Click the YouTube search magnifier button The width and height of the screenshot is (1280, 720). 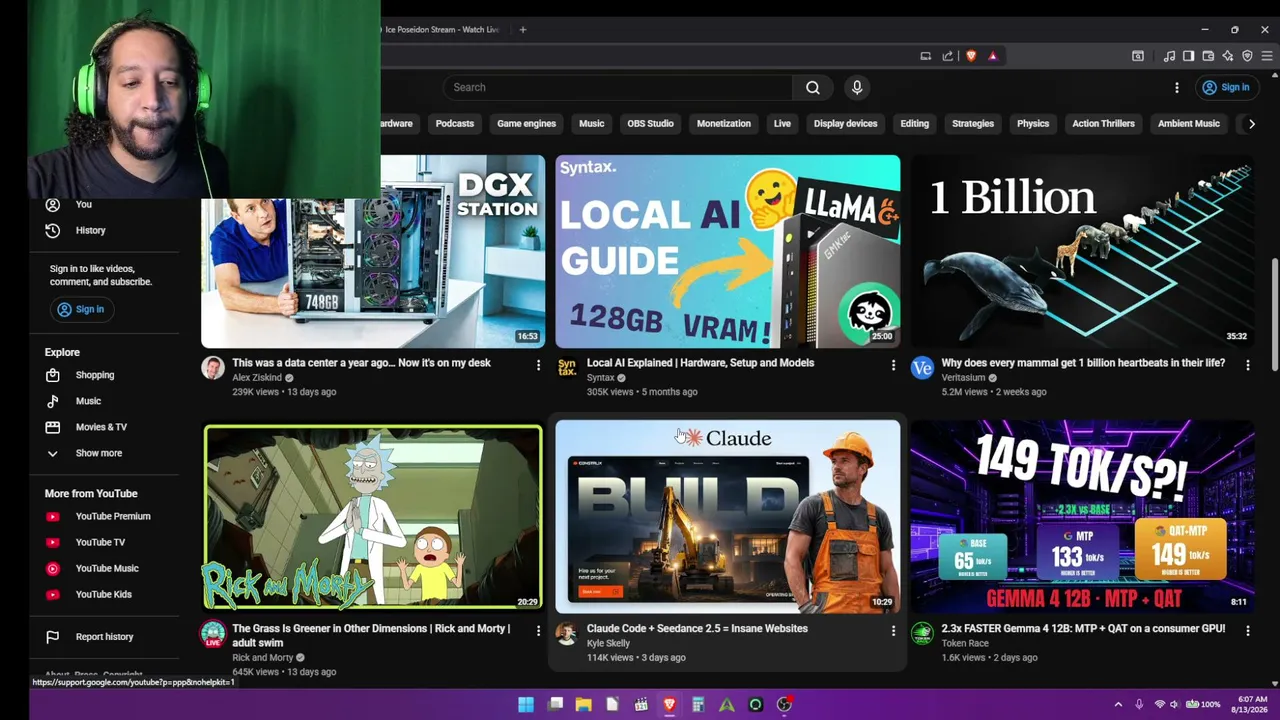813,87
